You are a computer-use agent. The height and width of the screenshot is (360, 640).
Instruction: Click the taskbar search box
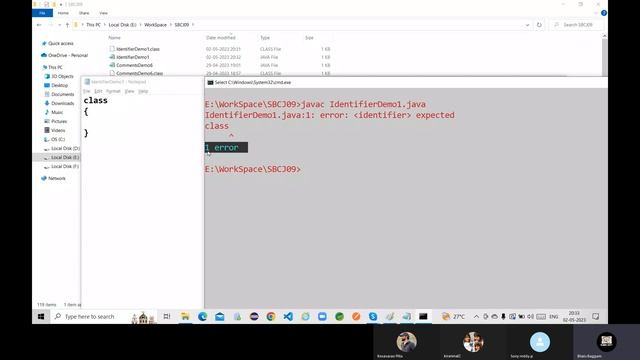click(104, 316)
